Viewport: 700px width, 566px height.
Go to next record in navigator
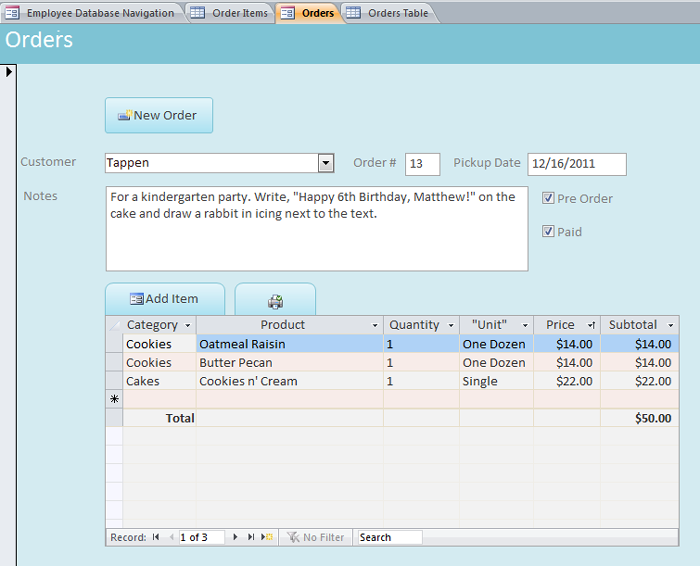[235, 537]
